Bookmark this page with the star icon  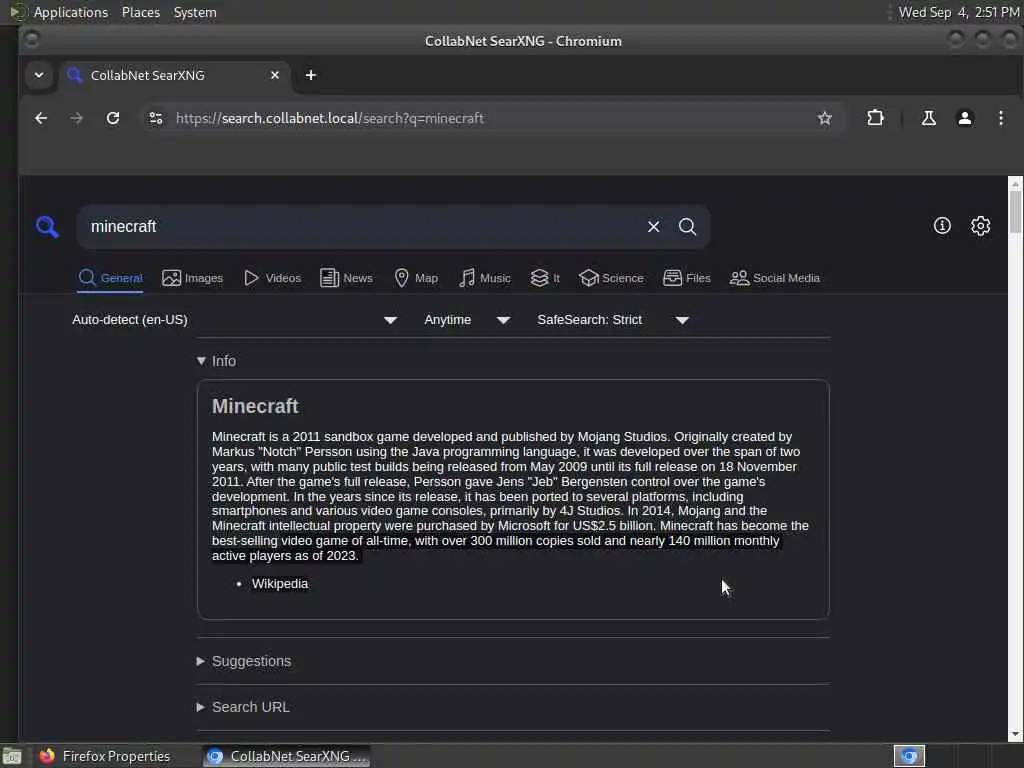tap(825, 118)
